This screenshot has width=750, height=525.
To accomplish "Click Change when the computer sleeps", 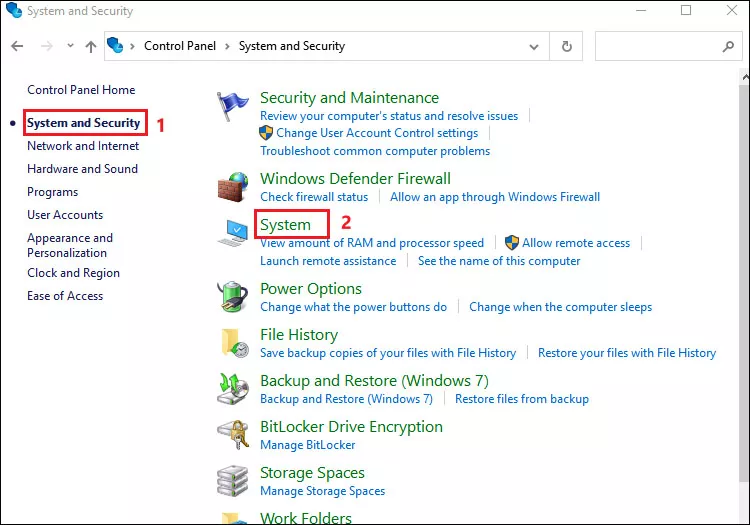I will (561, 307).
